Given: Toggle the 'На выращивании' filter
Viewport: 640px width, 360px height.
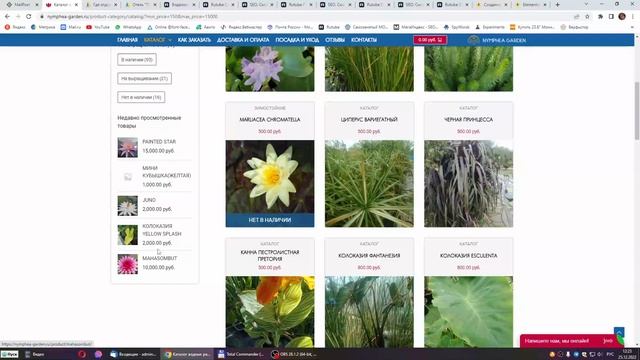Looking at the screenshot, I should pos(144,78).
